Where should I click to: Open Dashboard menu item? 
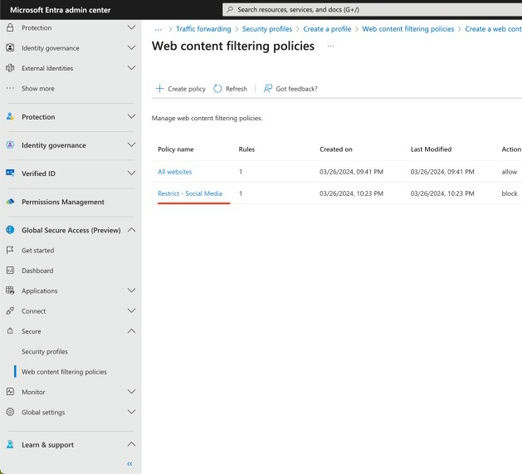click(x=37, y=271)
